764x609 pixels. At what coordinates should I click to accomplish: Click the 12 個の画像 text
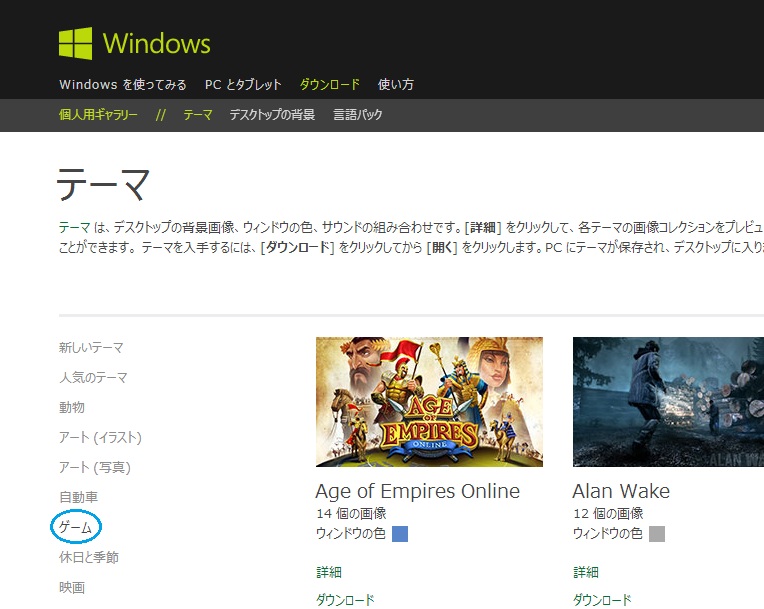click(608, 514)
